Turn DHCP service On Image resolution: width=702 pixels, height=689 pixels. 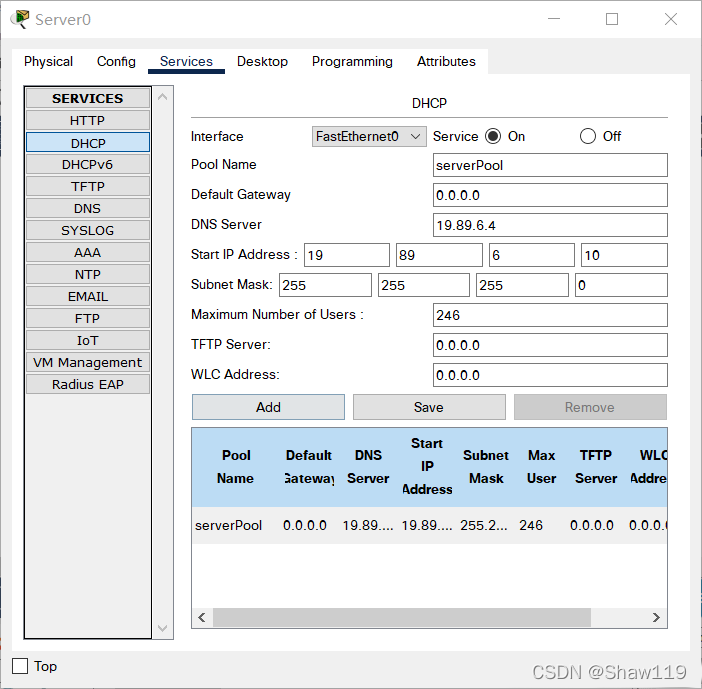coord(493,136)
